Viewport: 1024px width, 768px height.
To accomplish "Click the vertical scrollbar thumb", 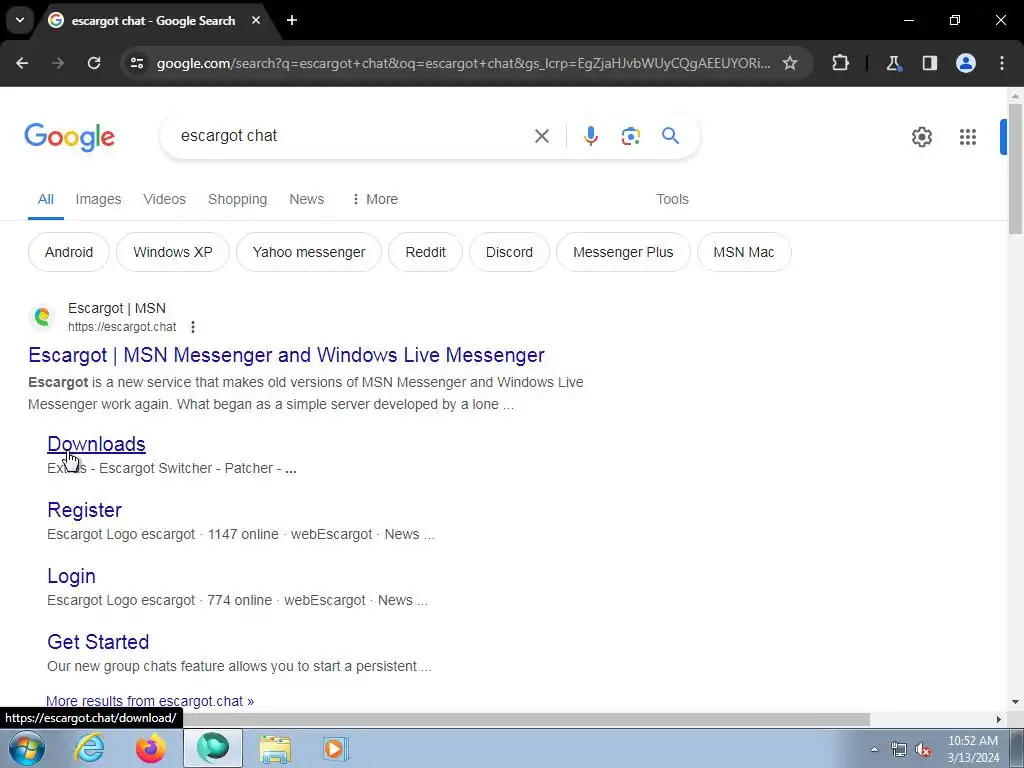I will pyautogui.click(x=1015, y=168).
